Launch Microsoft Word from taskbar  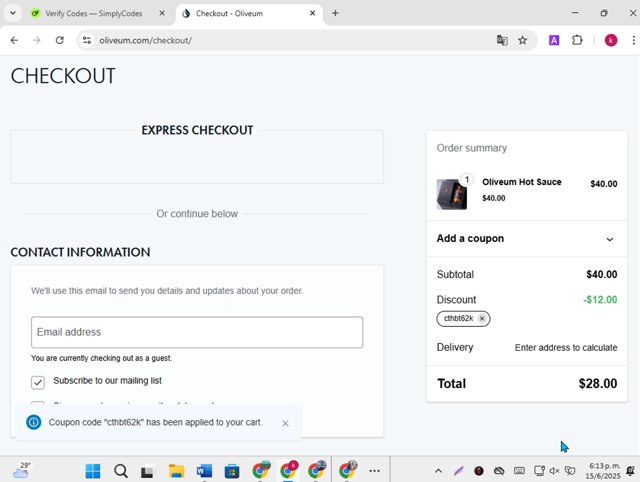pos(204,471)
